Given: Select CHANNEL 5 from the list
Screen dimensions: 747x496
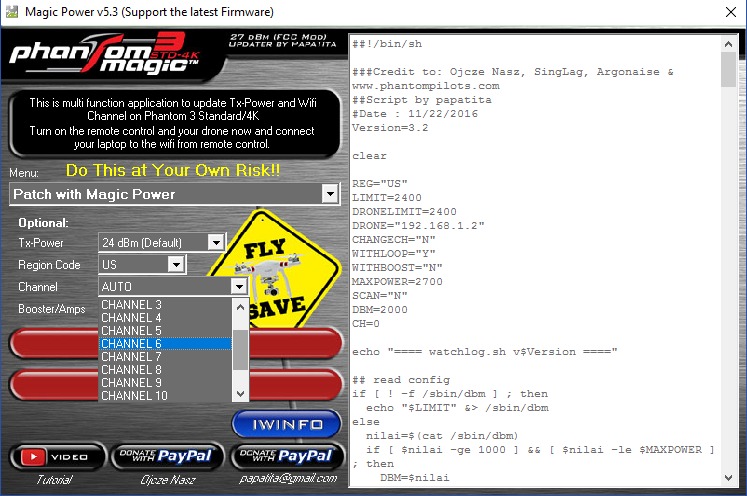Looking at the screenshot, I should 165,331.
